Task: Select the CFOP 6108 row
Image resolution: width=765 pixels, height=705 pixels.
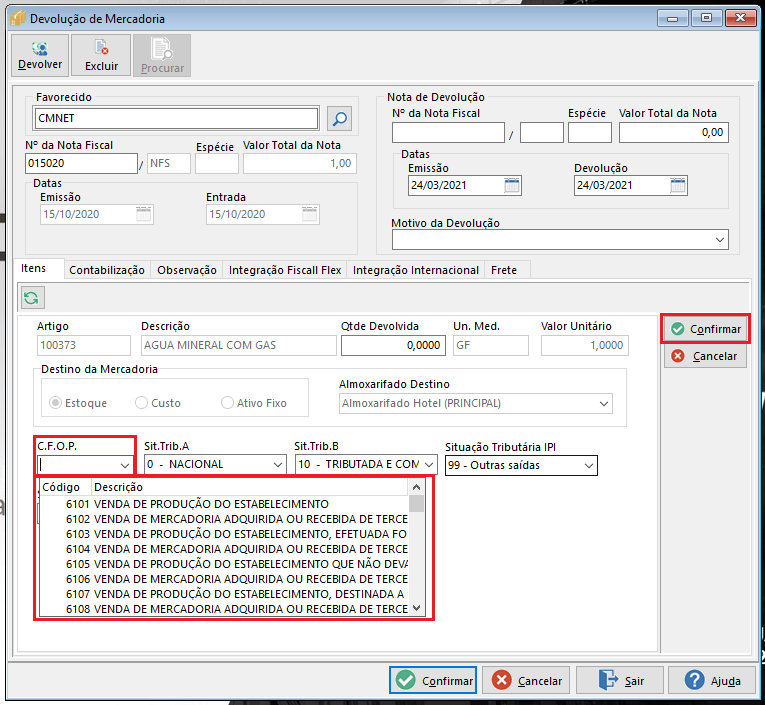Action: point(223,609)
